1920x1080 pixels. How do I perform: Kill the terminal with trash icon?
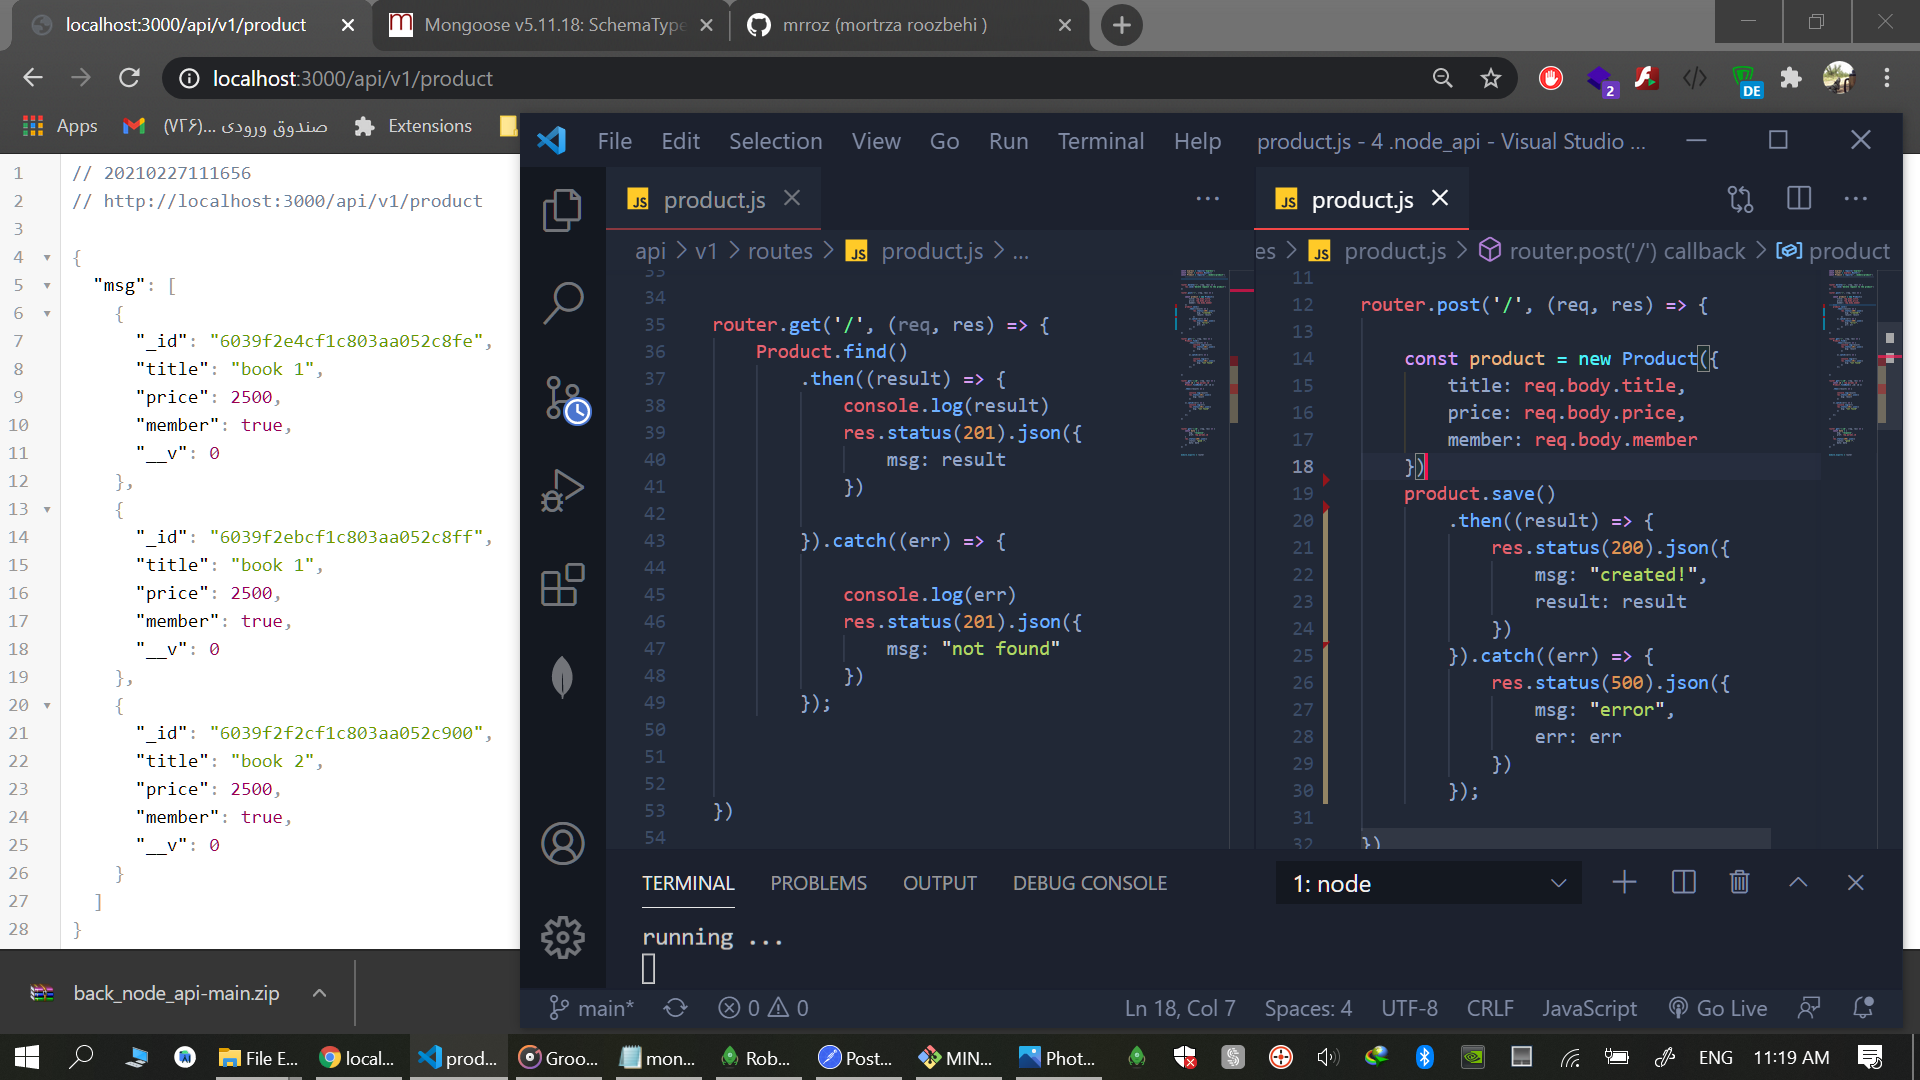coord(1739,882)
